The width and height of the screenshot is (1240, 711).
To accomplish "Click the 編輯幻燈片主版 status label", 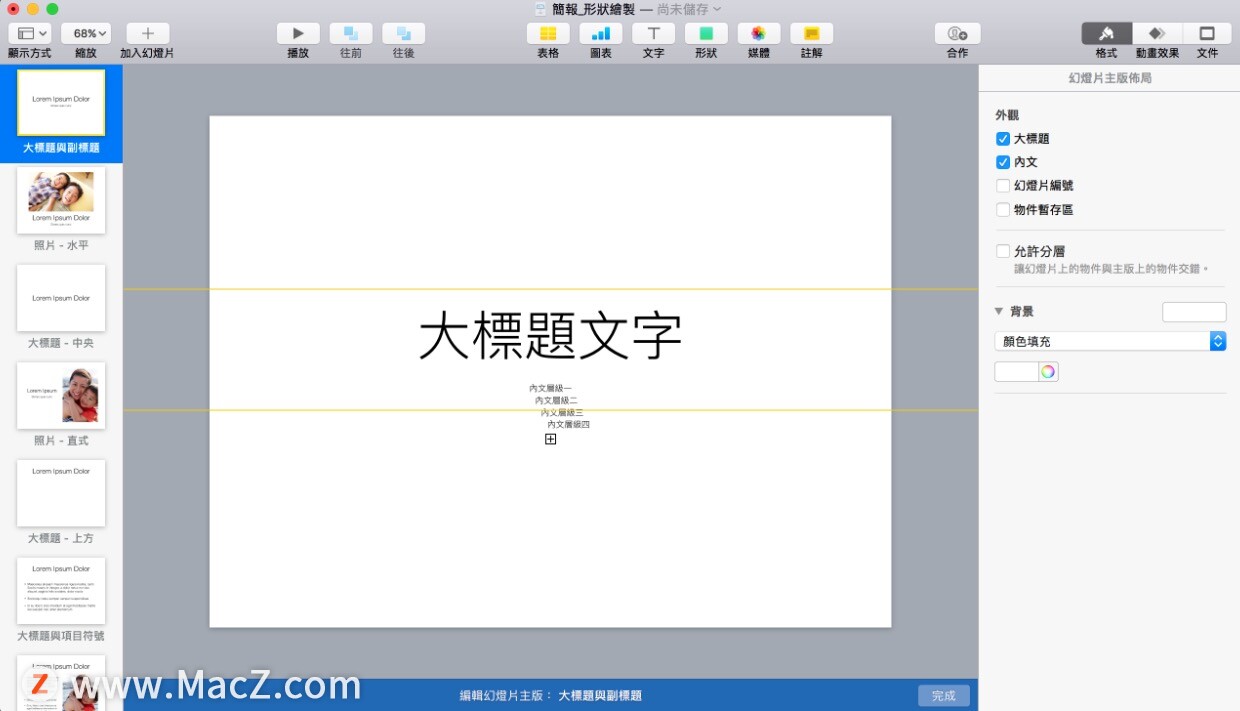I will click(x=504, y=696).
